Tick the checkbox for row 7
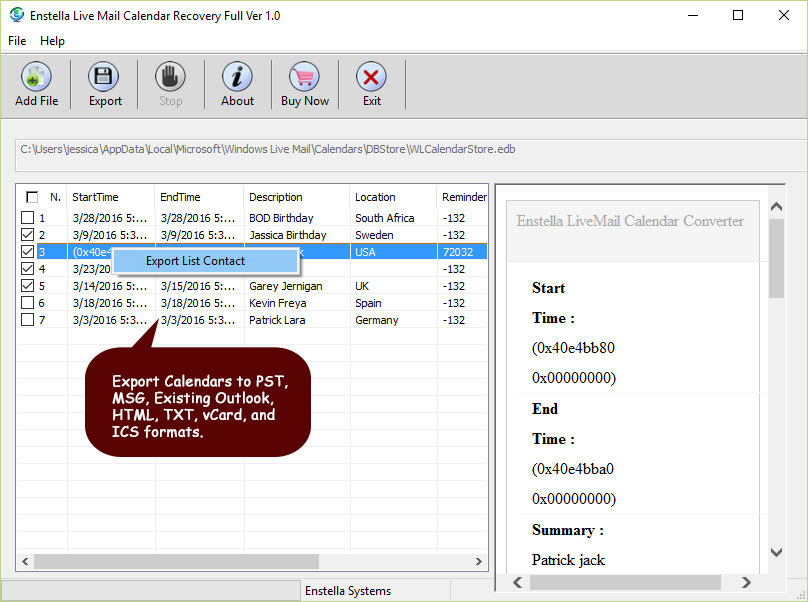The image size is (808, 602). [28, 320]
